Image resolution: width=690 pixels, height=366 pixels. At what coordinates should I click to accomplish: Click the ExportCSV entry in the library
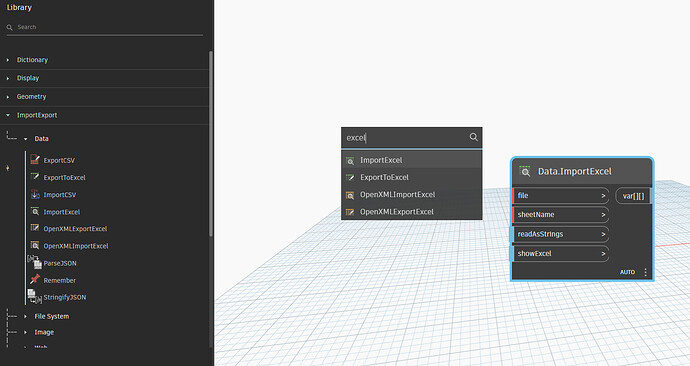(x=59, y=160)
